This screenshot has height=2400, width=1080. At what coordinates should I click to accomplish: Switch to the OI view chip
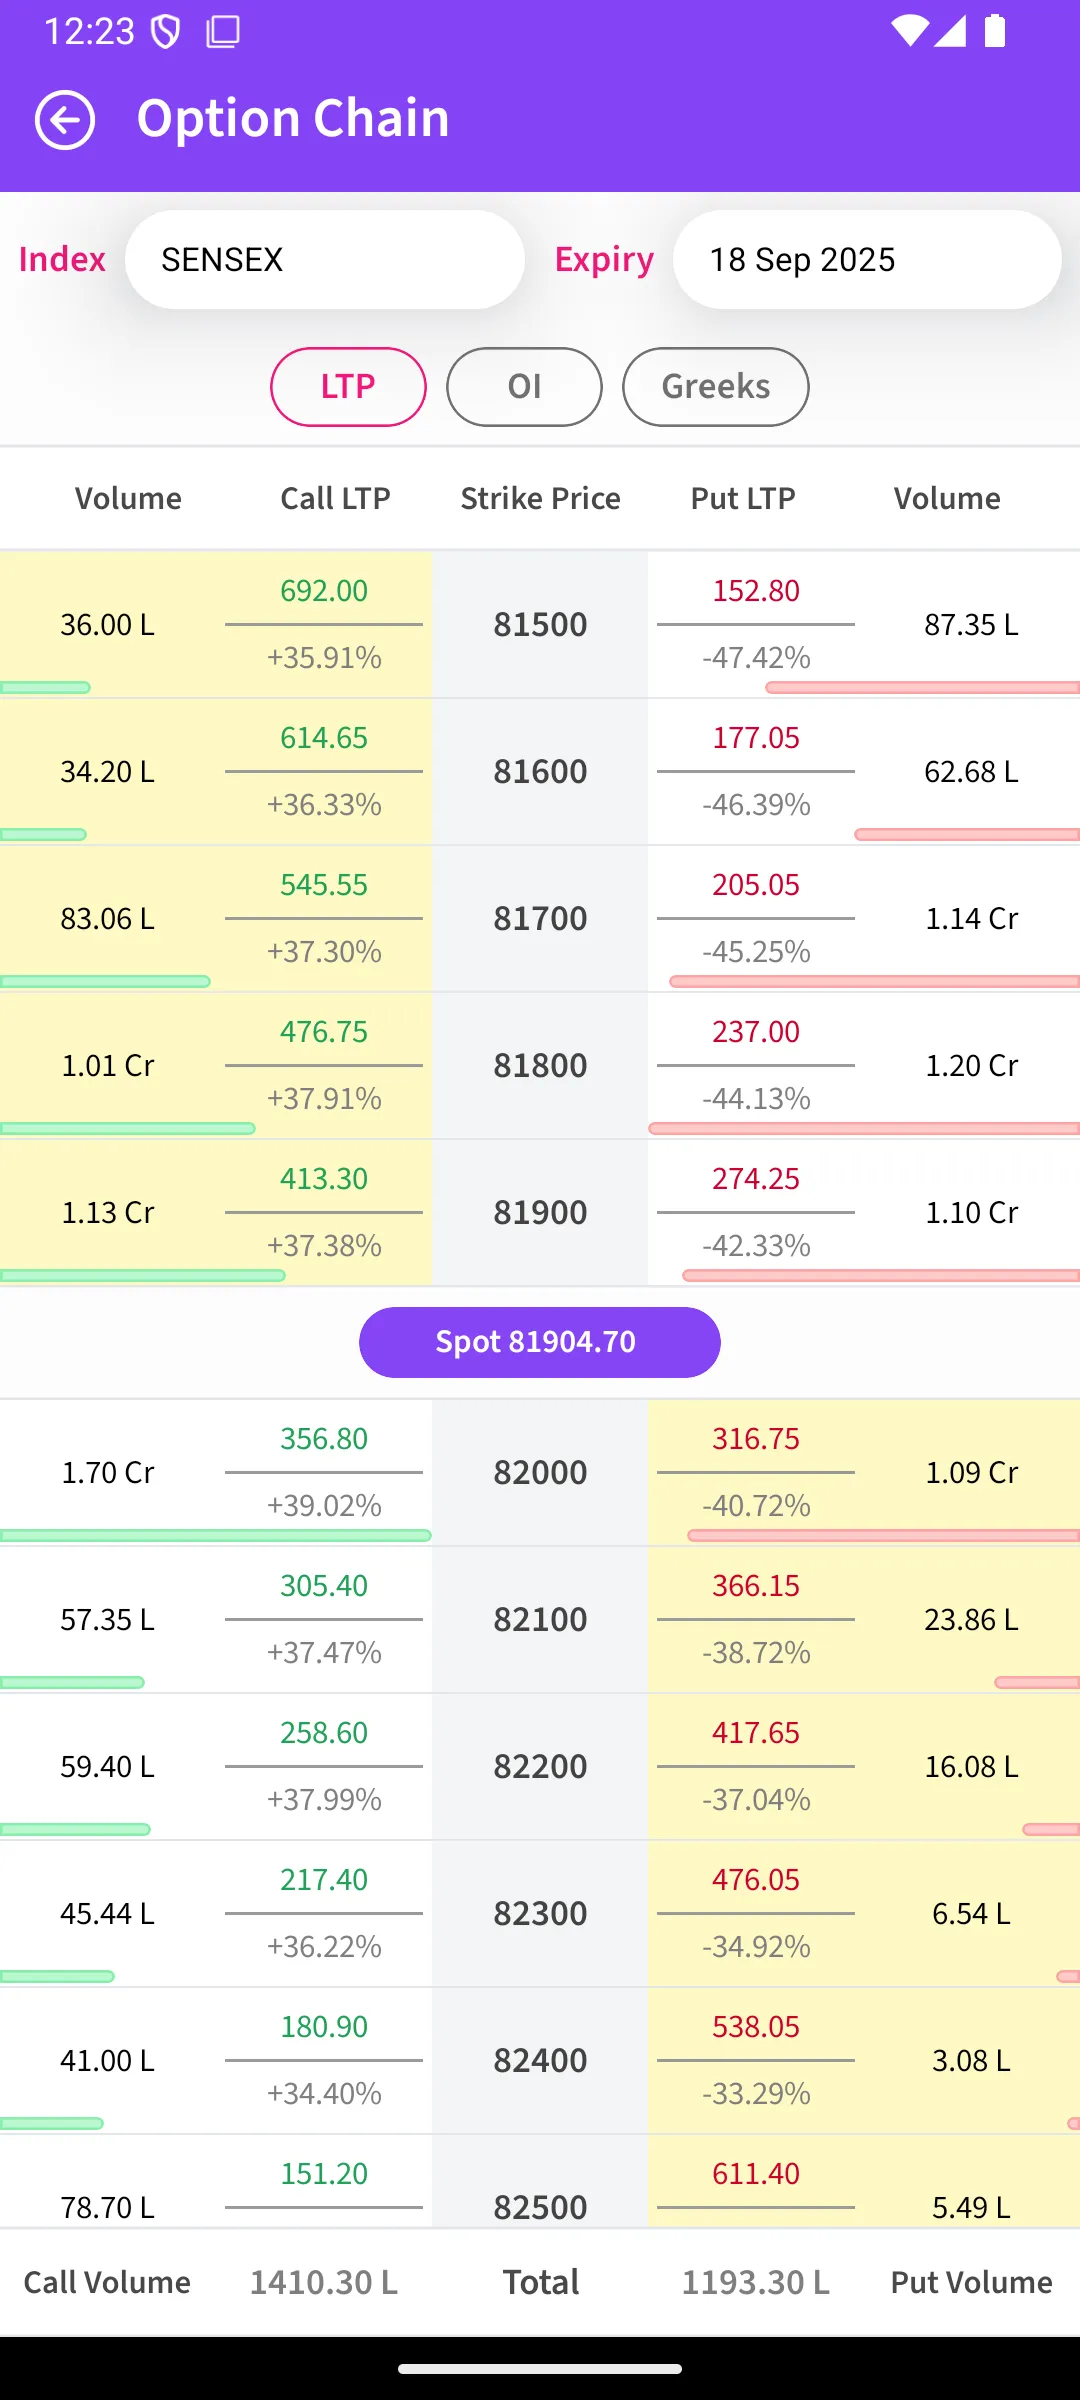click(x=524, y=387)
